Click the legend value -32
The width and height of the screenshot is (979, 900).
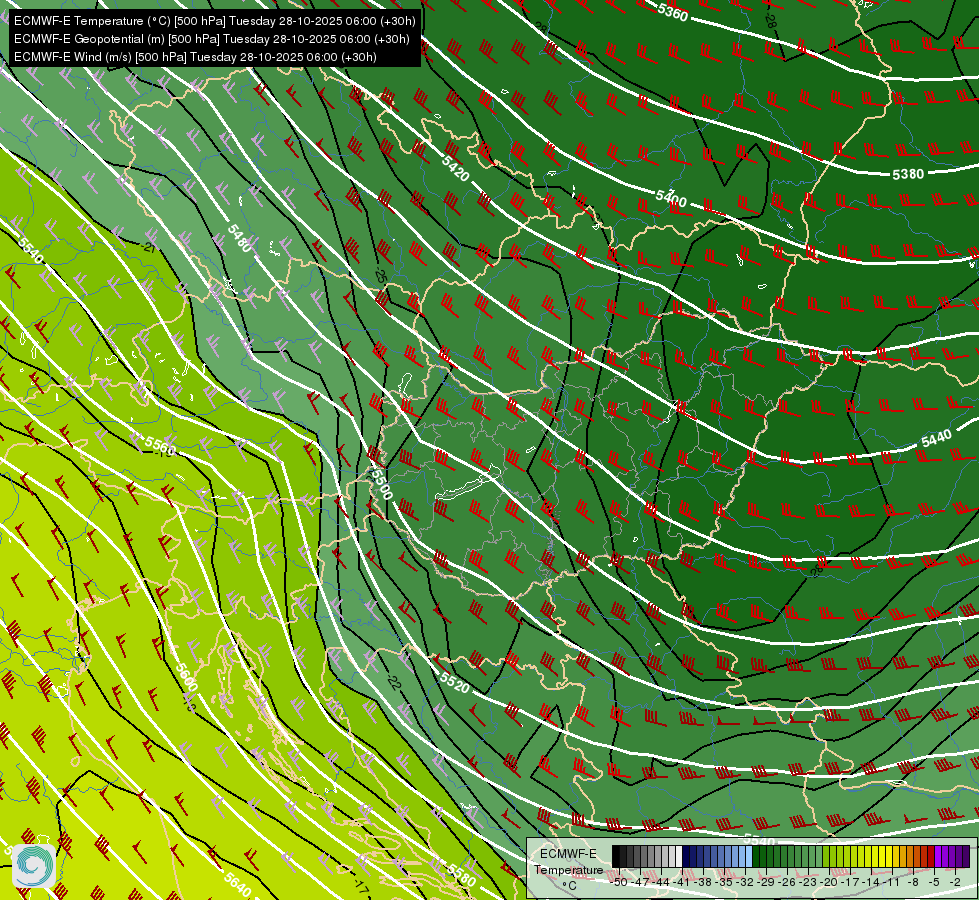(746, 882)
